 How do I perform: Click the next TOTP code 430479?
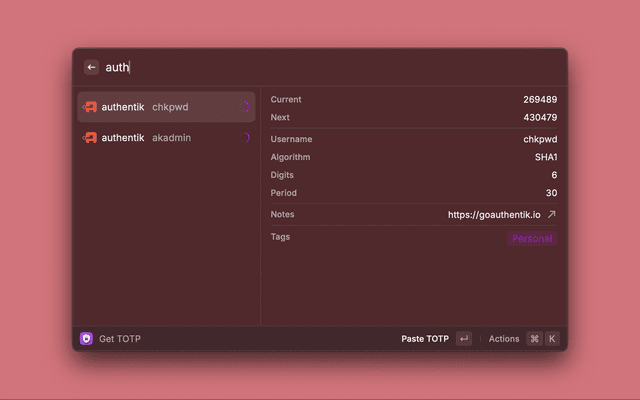point(539,117)
